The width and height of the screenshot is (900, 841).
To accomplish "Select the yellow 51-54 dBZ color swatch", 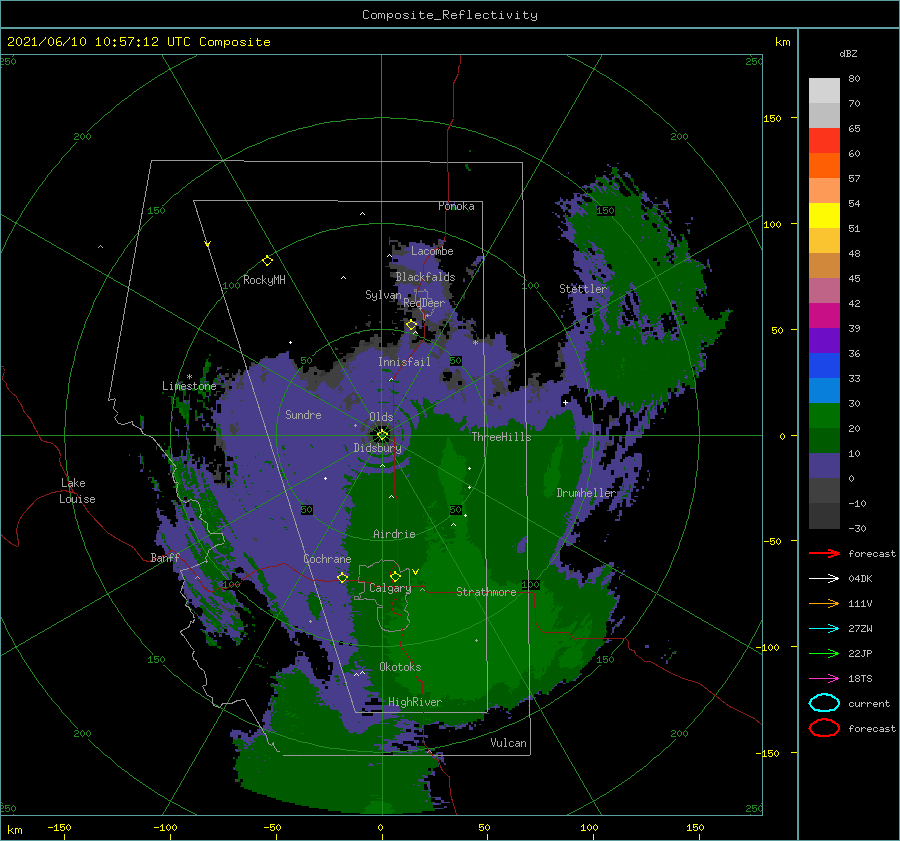I will click(824, 216).
